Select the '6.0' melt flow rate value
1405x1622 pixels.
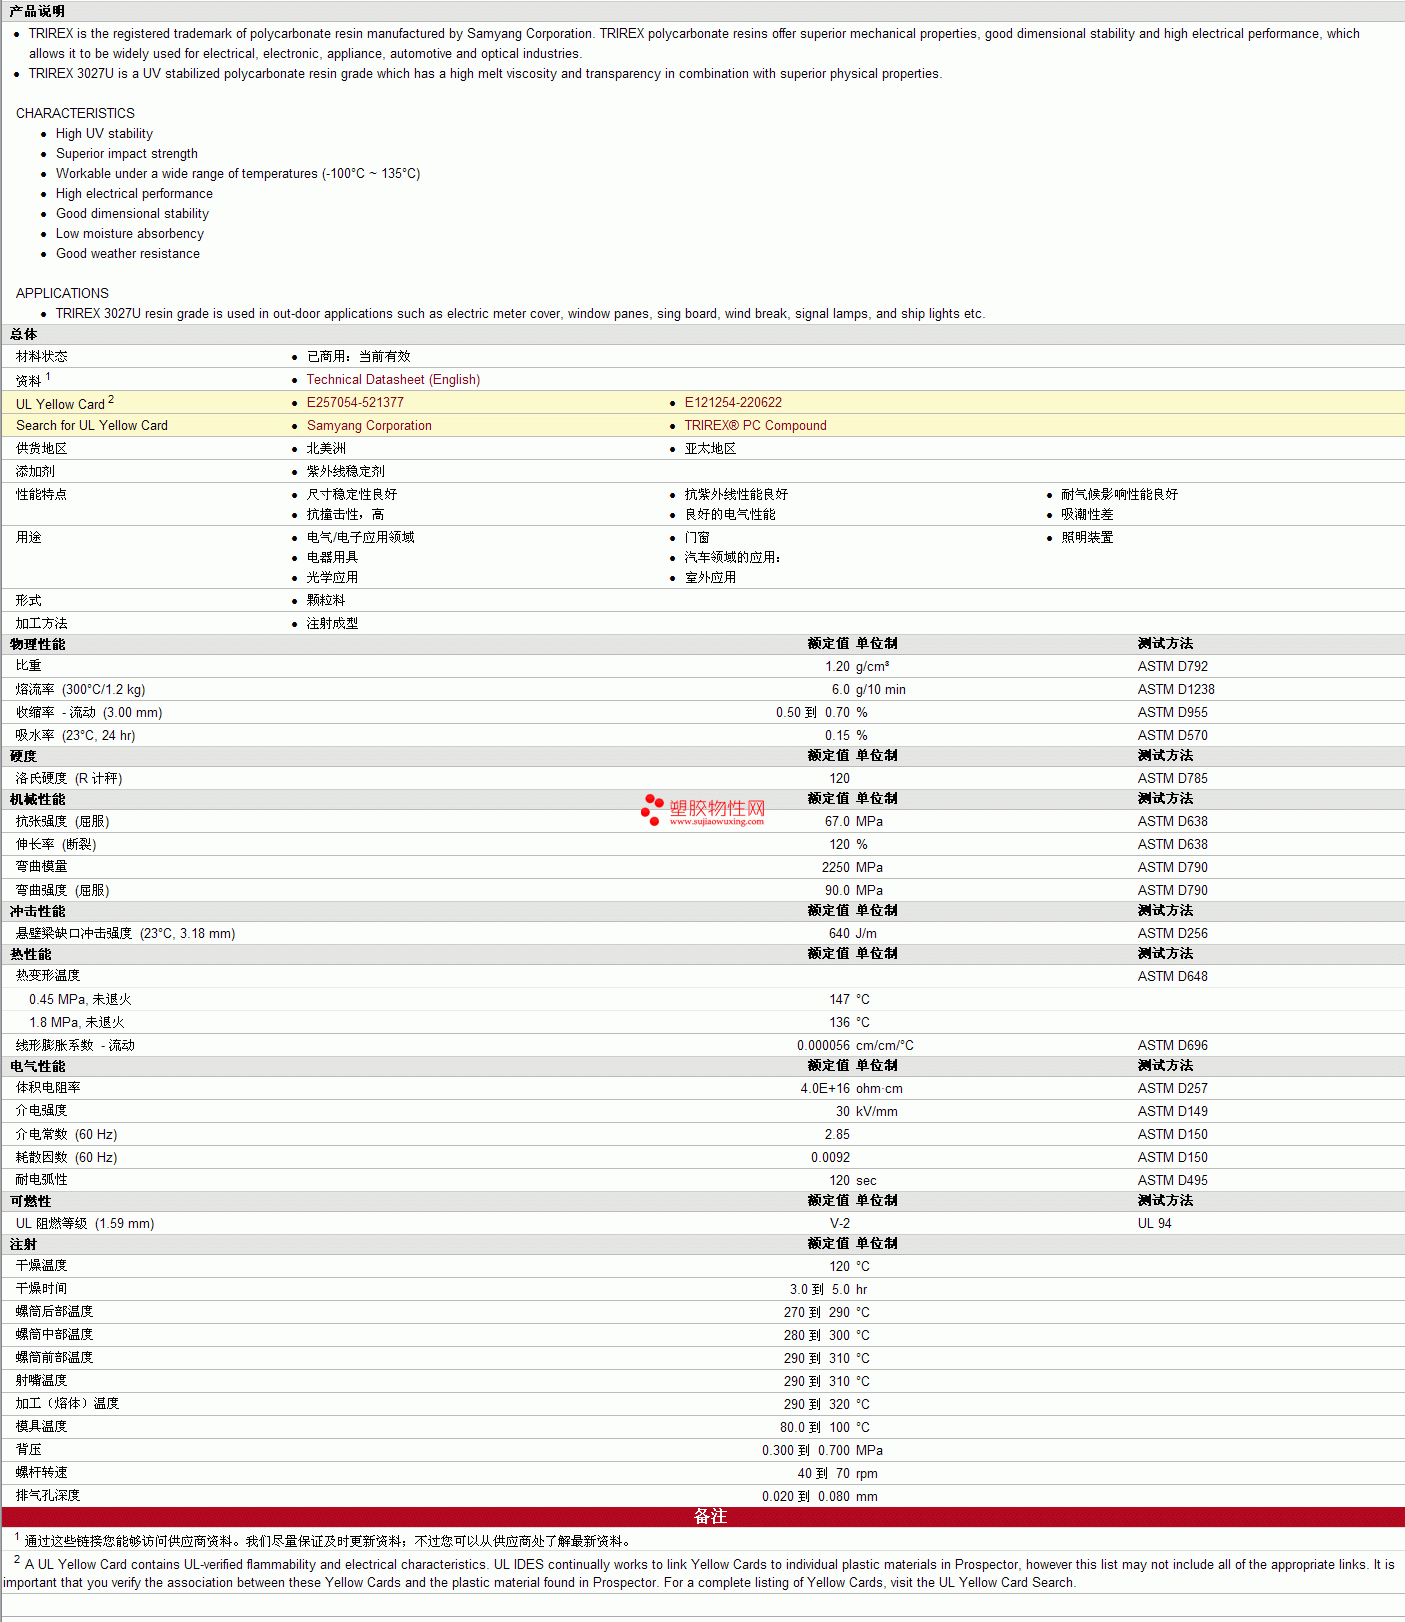click(841, 690)
